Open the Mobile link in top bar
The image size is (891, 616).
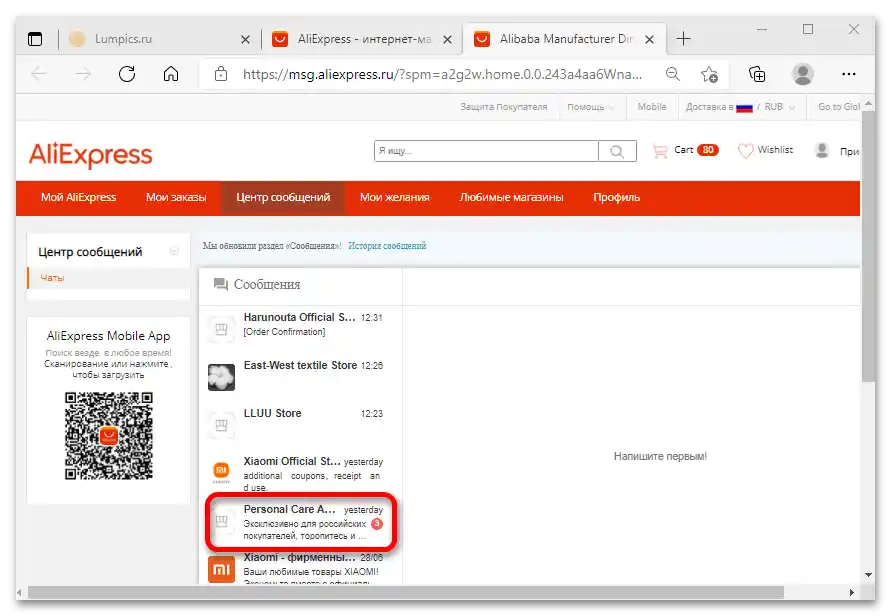(x=652, y=107)
